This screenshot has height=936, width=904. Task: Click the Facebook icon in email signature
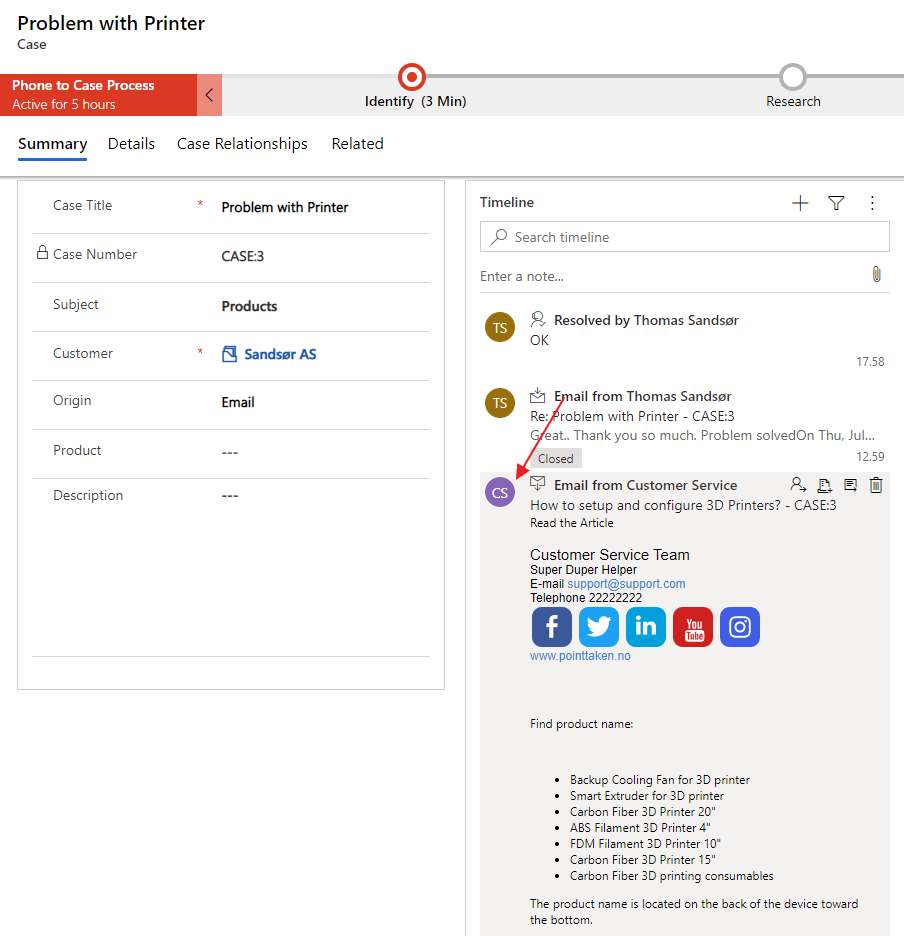pyautogui.click(x=551, y=627)
